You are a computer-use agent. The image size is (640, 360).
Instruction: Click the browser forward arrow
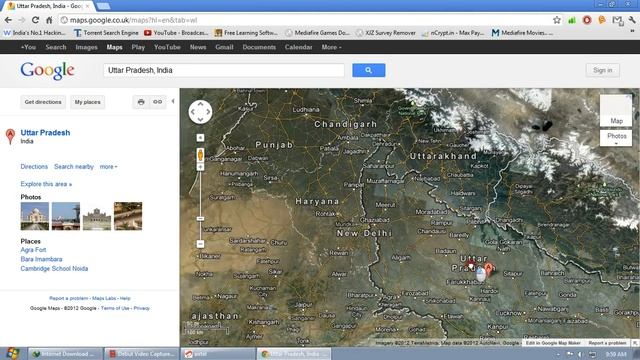[x=21, y=20]
